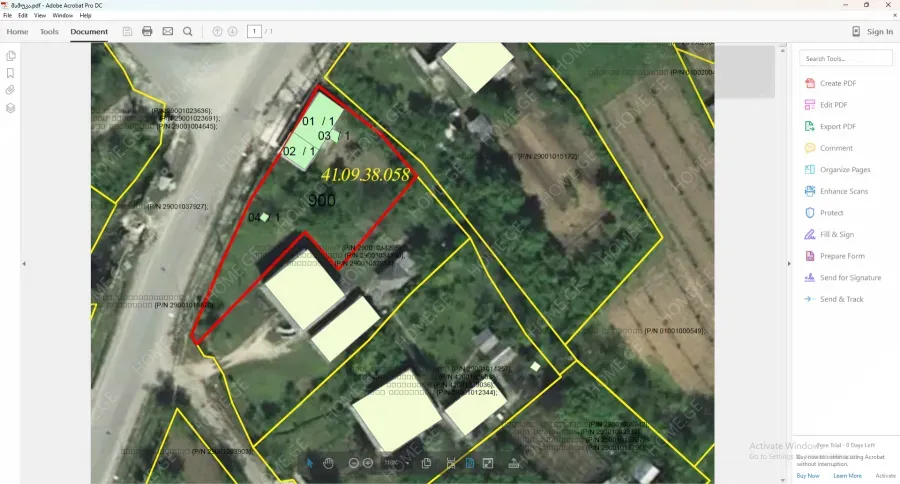The height and width of the screenshot is (484, 900).
Task: Click the Search Tools input field
Action: click(x=846, y=59)
